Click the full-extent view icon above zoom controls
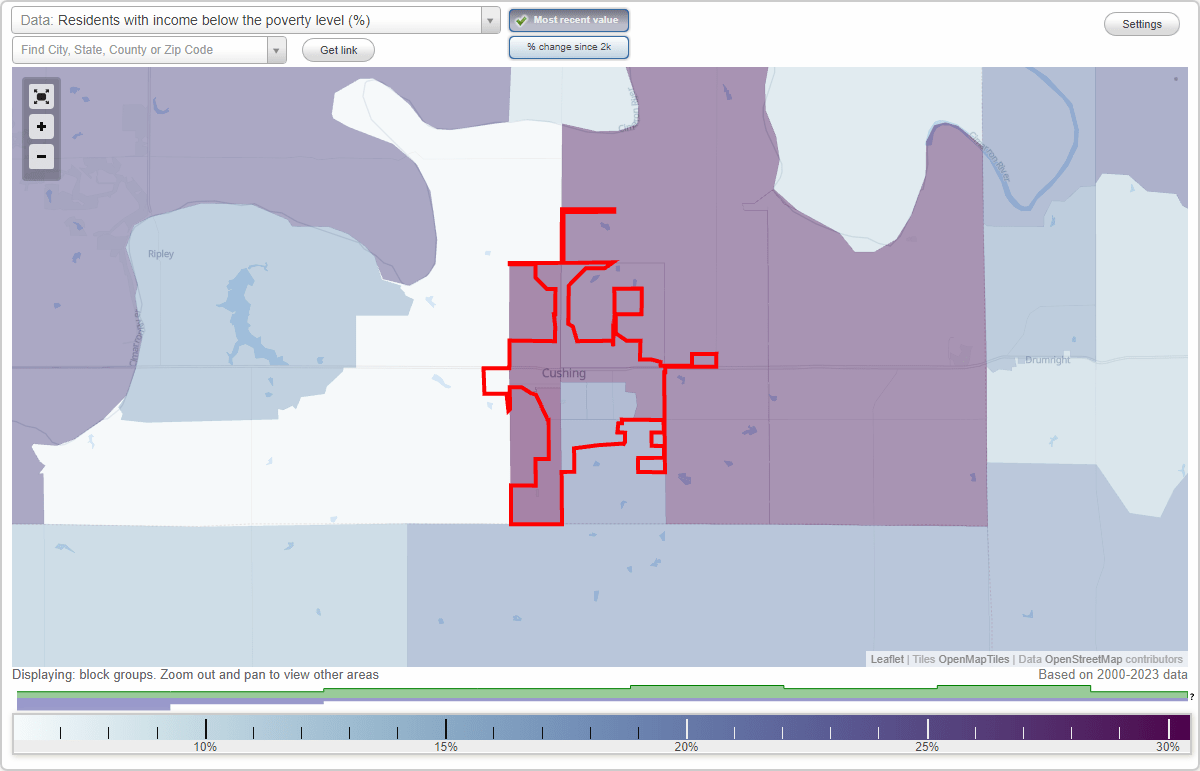Viewport: 1200px width, 771px height. click(41, 96)
